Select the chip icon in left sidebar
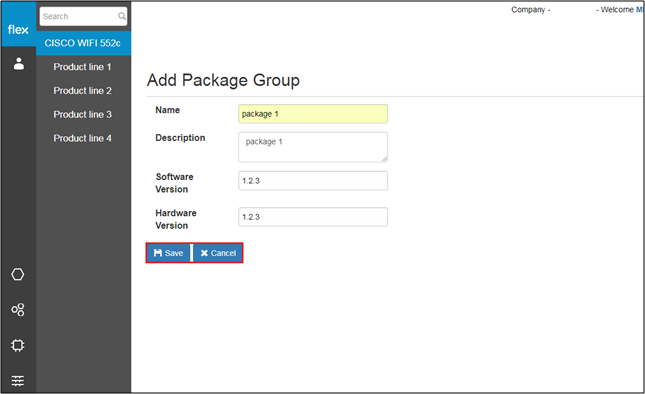This screenshot has width=645, height=394. tap(18, 345)
